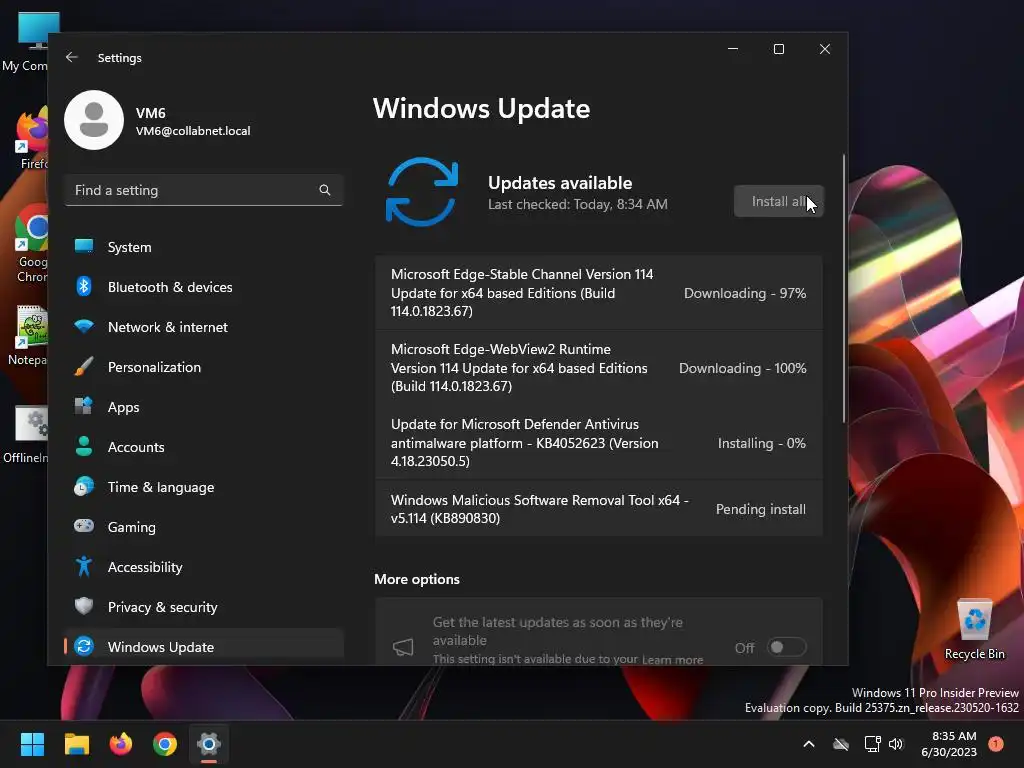Open File Explorer from the taskbar

pyautogui.click(x=76, y=744)
